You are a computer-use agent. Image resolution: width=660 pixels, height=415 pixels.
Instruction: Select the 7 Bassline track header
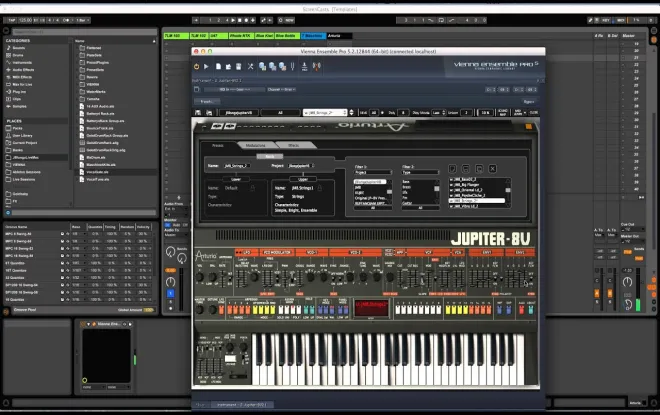coord(314,36)
